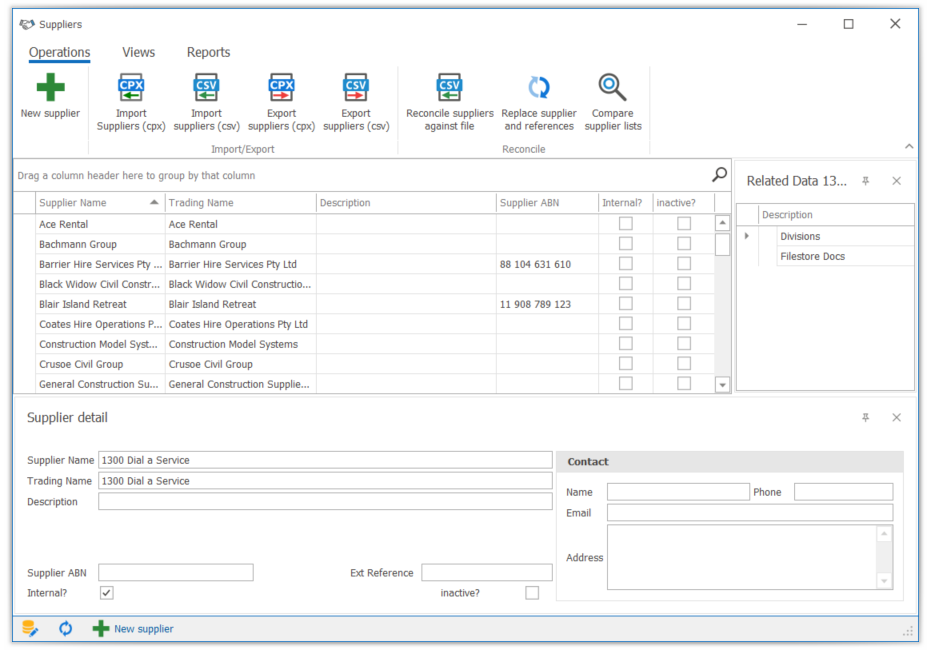Screen dimensions: 938x651
Task: Click the refresh icon in status bar
Action: coord(65,629)
